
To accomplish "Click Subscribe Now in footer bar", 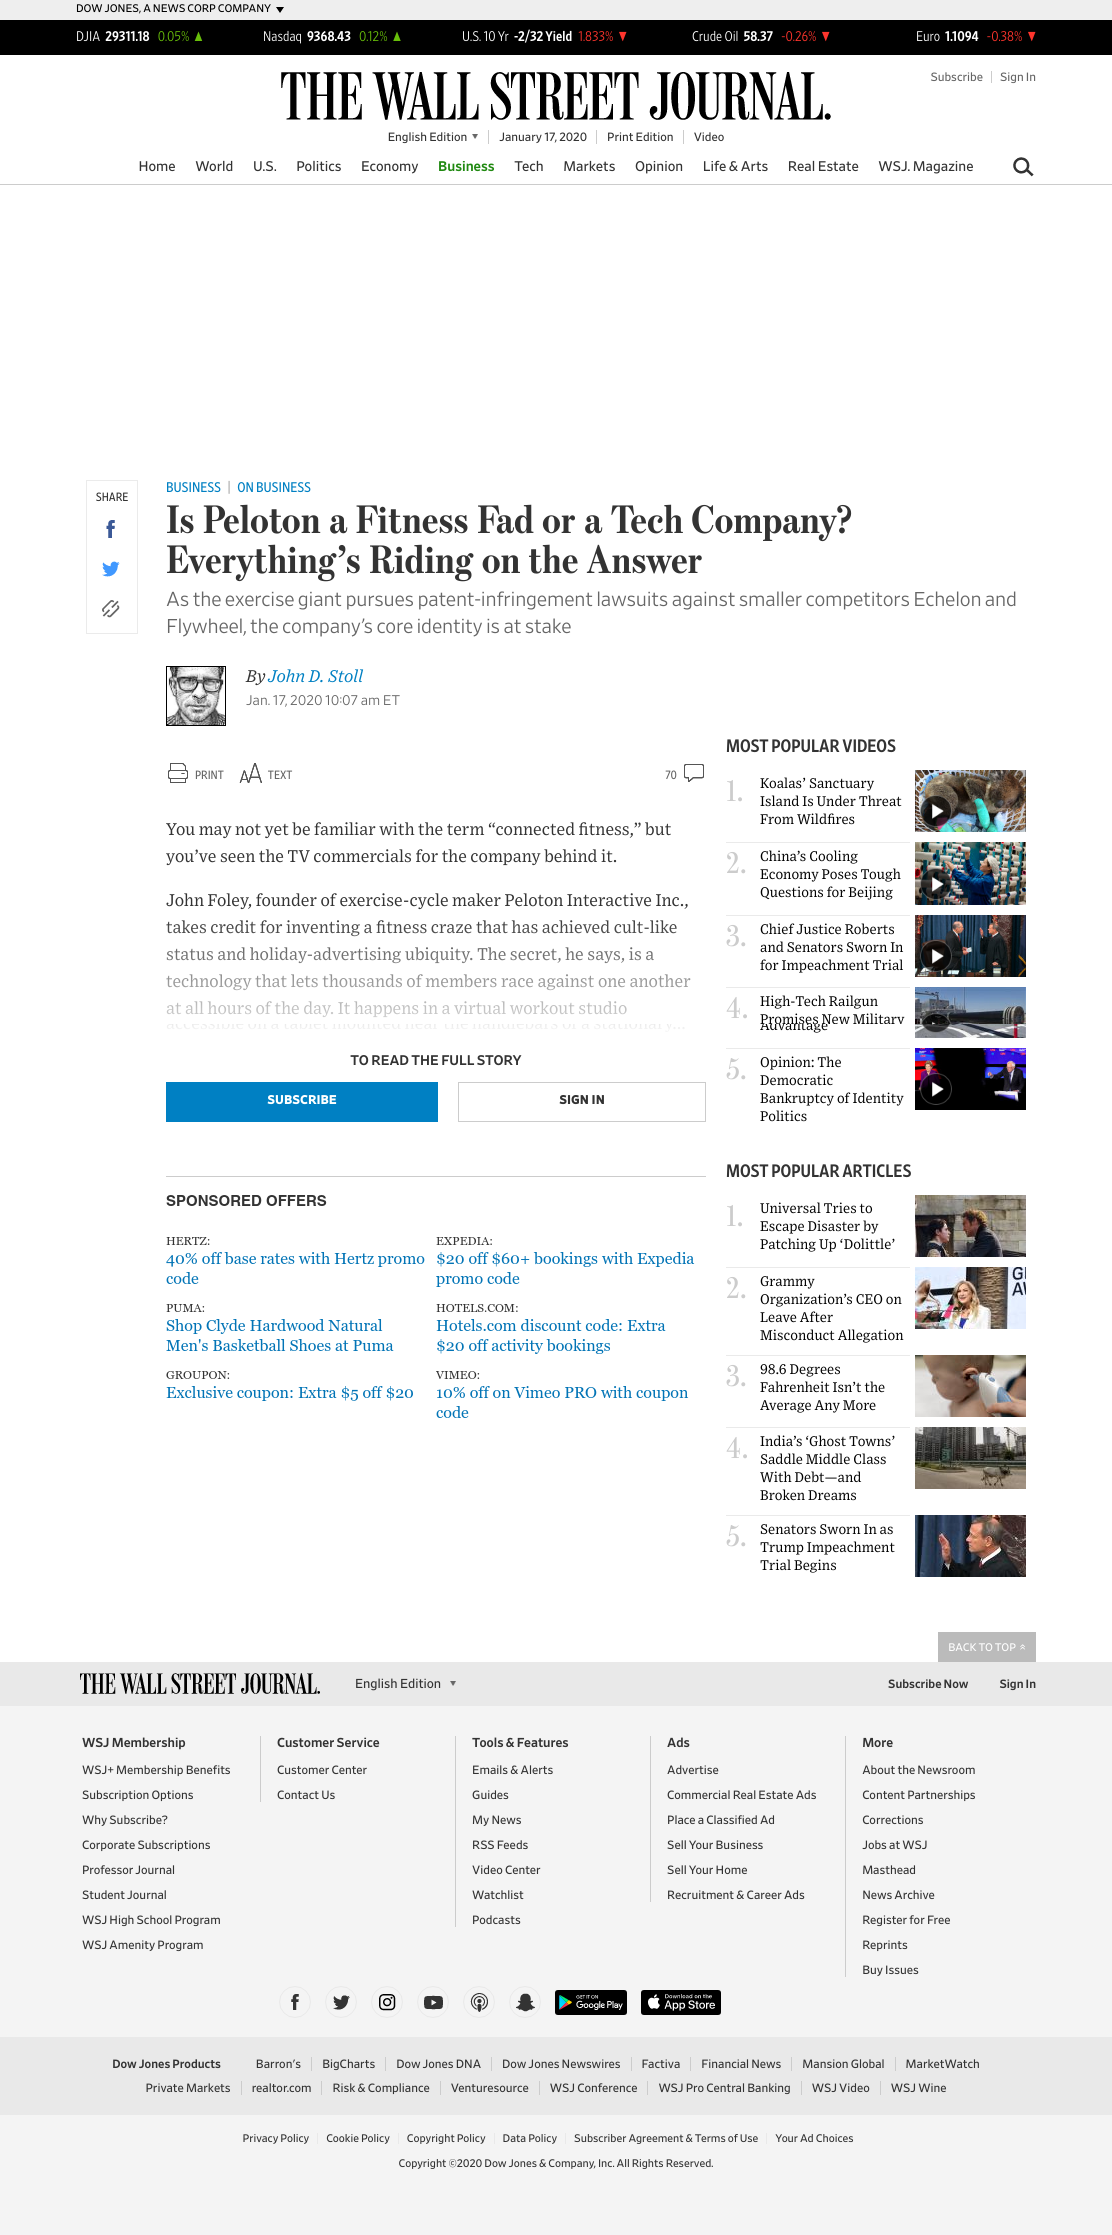I will 928,1684.
